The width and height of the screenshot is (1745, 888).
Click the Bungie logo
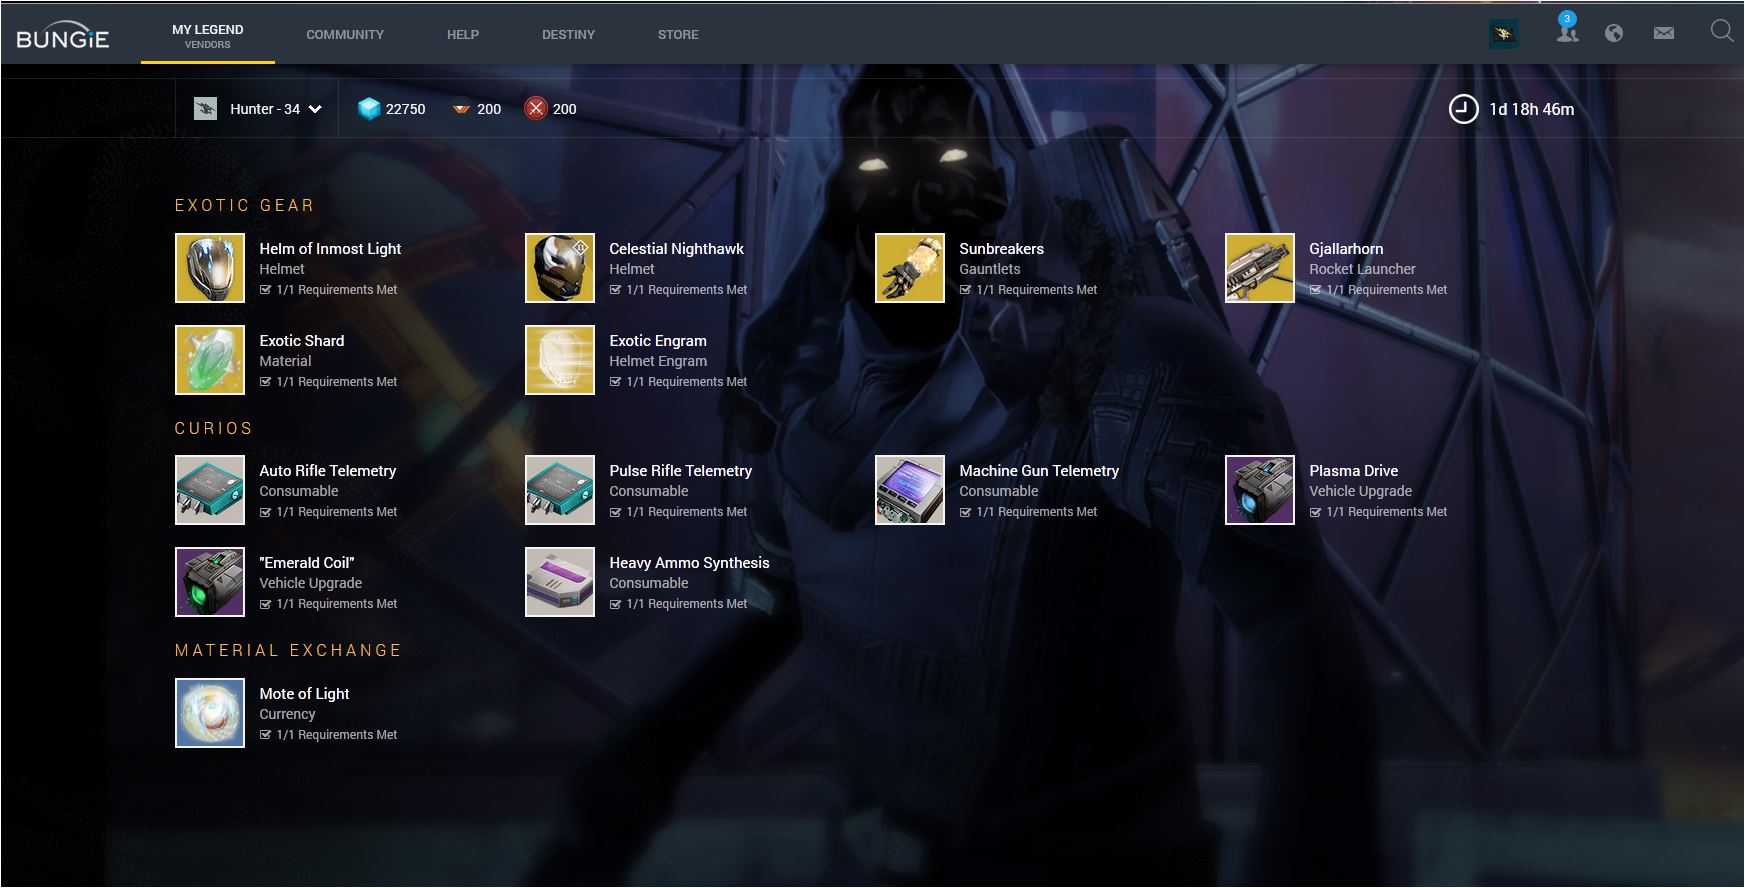coord(63,38)
